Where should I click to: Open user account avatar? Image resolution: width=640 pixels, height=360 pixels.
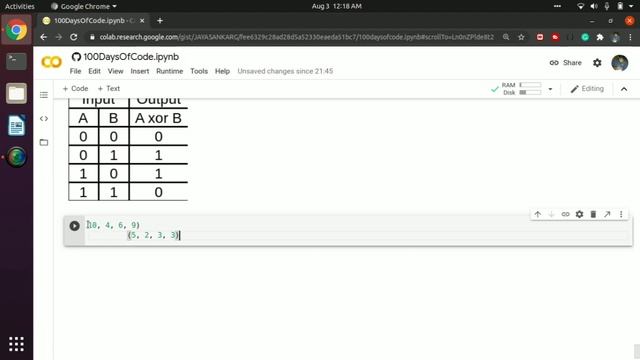pos(620,63)
